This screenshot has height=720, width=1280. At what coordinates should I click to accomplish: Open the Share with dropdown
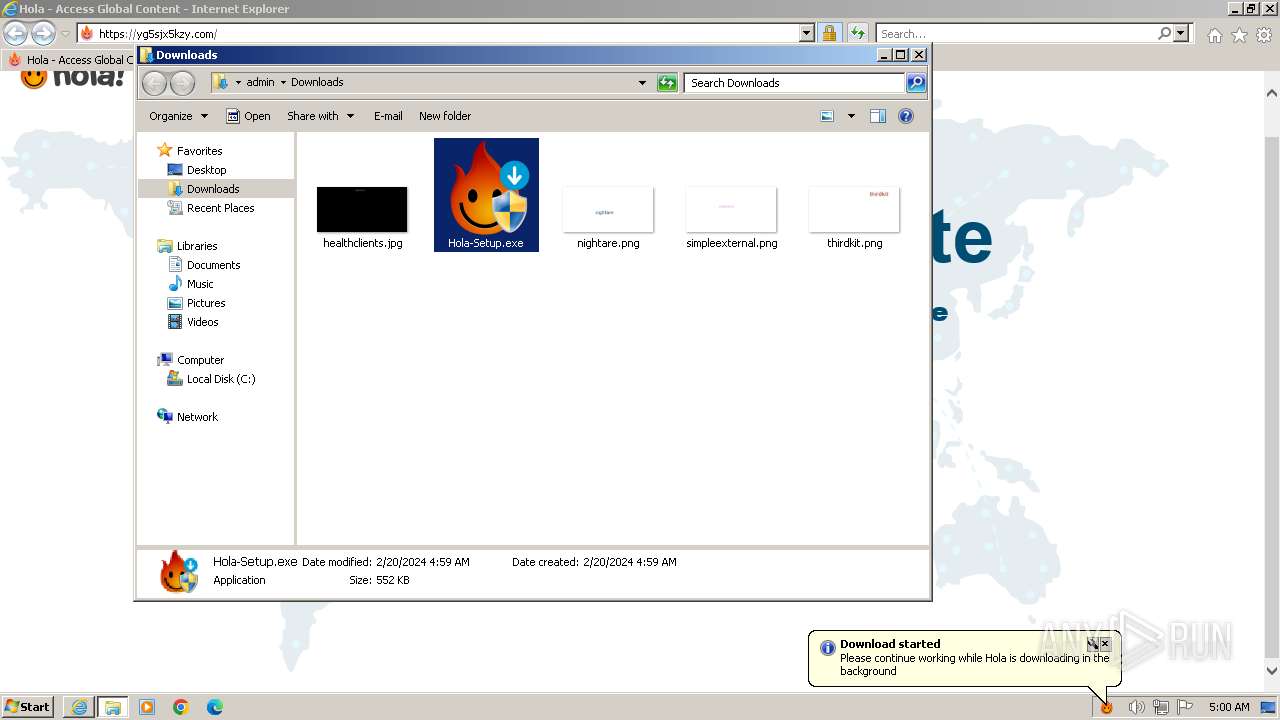pyautogui.click(x=320, y=116)
